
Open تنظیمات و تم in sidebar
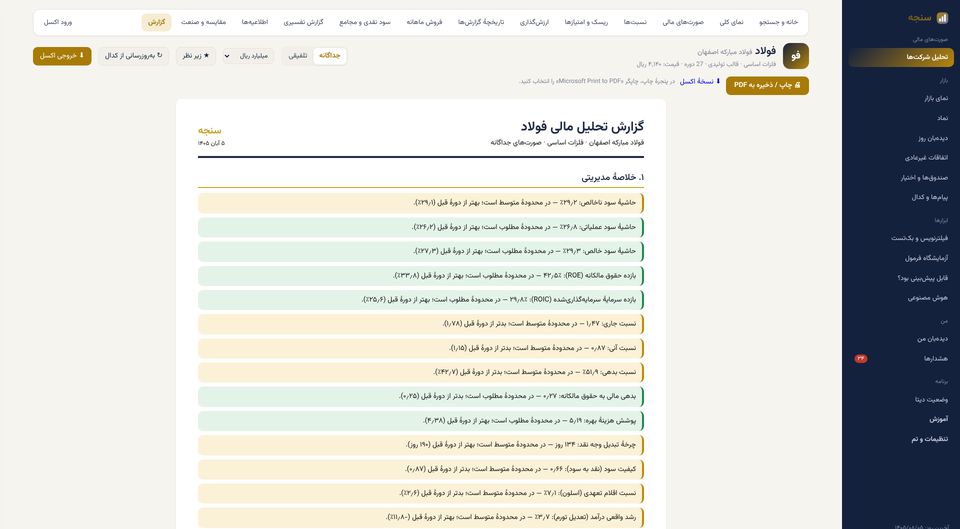(x=901, y=439)
